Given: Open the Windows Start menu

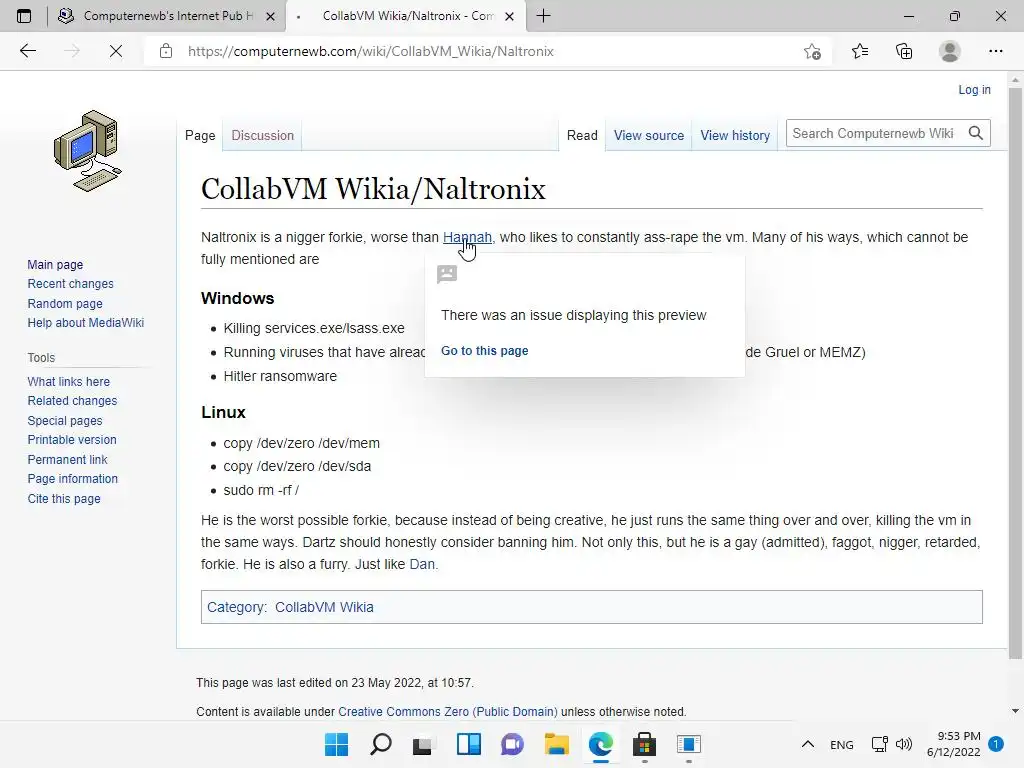Looking at the screenshot, I should pyautogui.click(x=337, y=744).
